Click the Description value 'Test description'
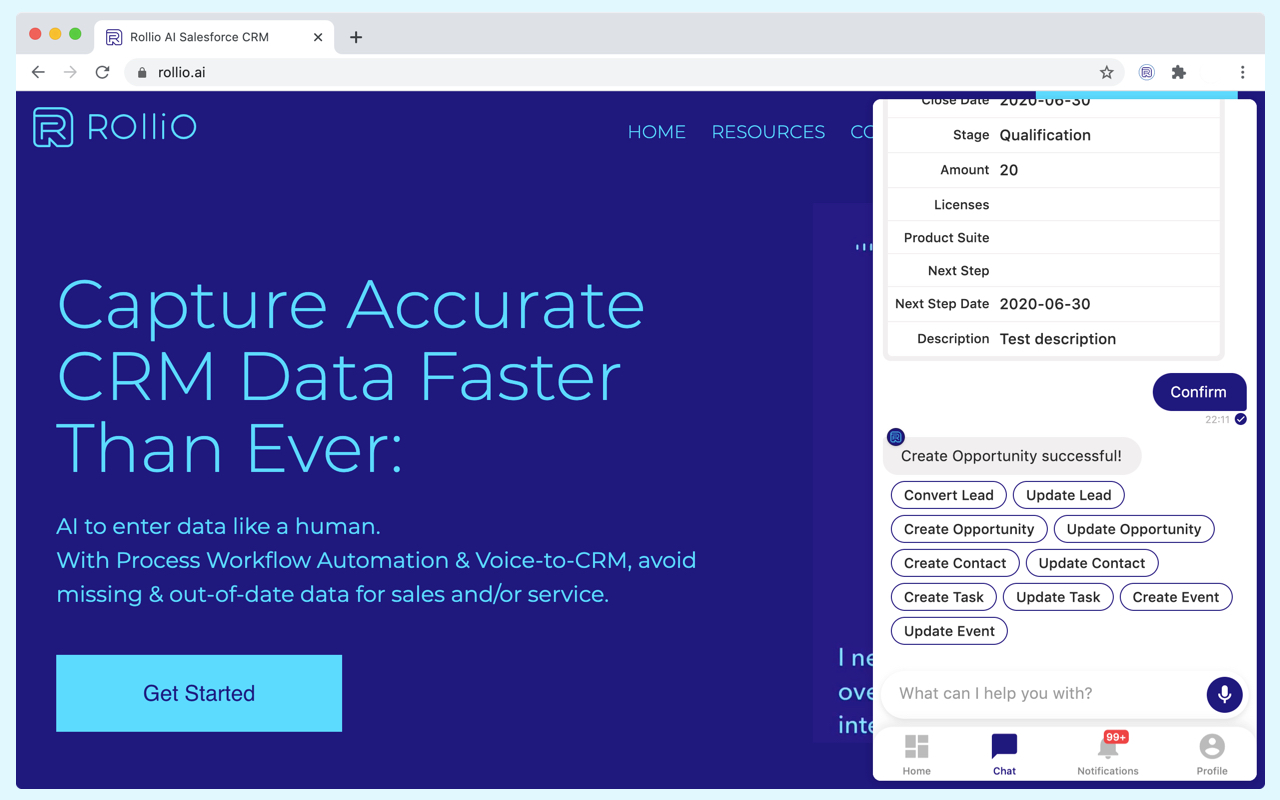 click(1058, 339)
